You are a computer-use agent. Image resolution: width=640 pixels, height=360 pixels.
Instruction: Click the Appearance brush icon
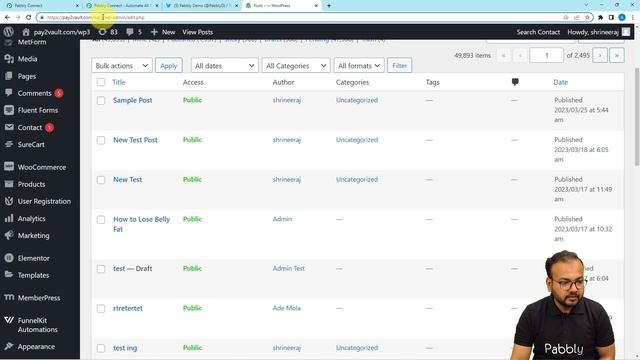[9, 346]
